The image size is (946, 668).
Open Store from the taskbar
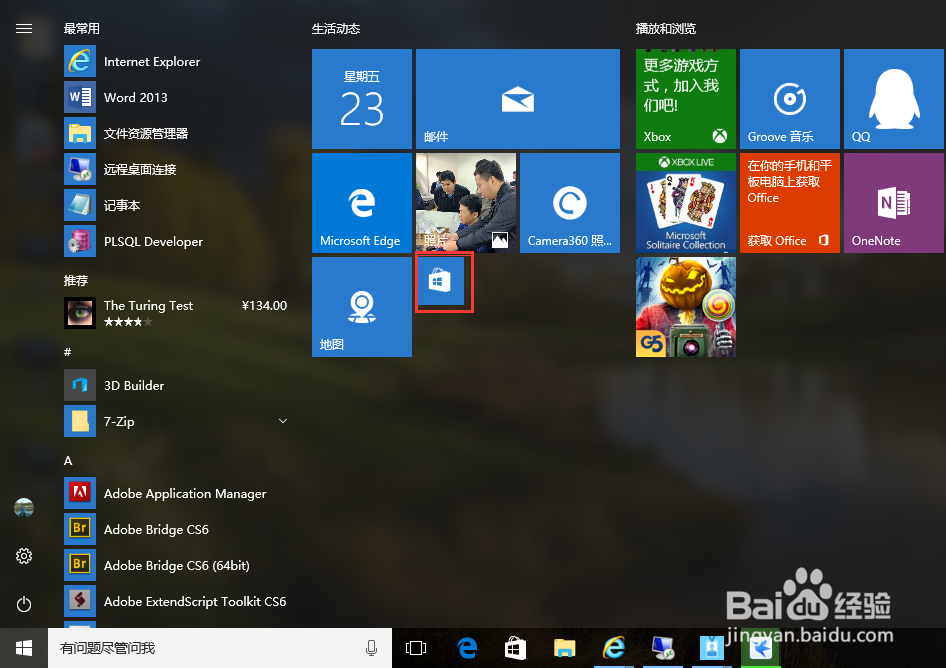[515, 648]
